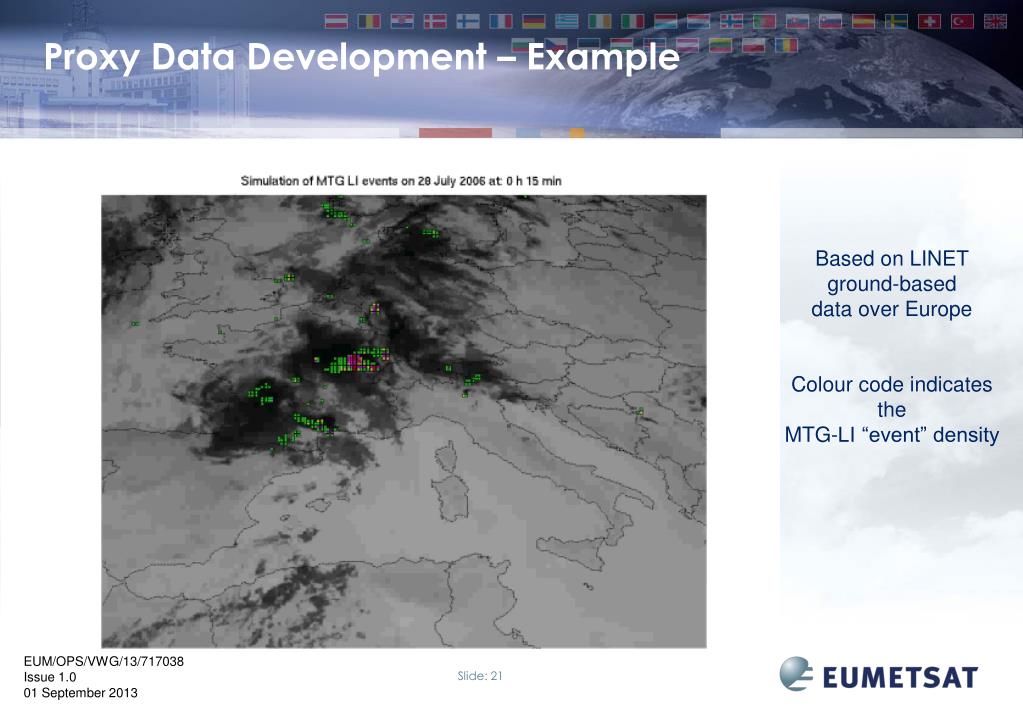
Task: Click the France flag icon
Action: pyautogui.click(x=501, y=22)
